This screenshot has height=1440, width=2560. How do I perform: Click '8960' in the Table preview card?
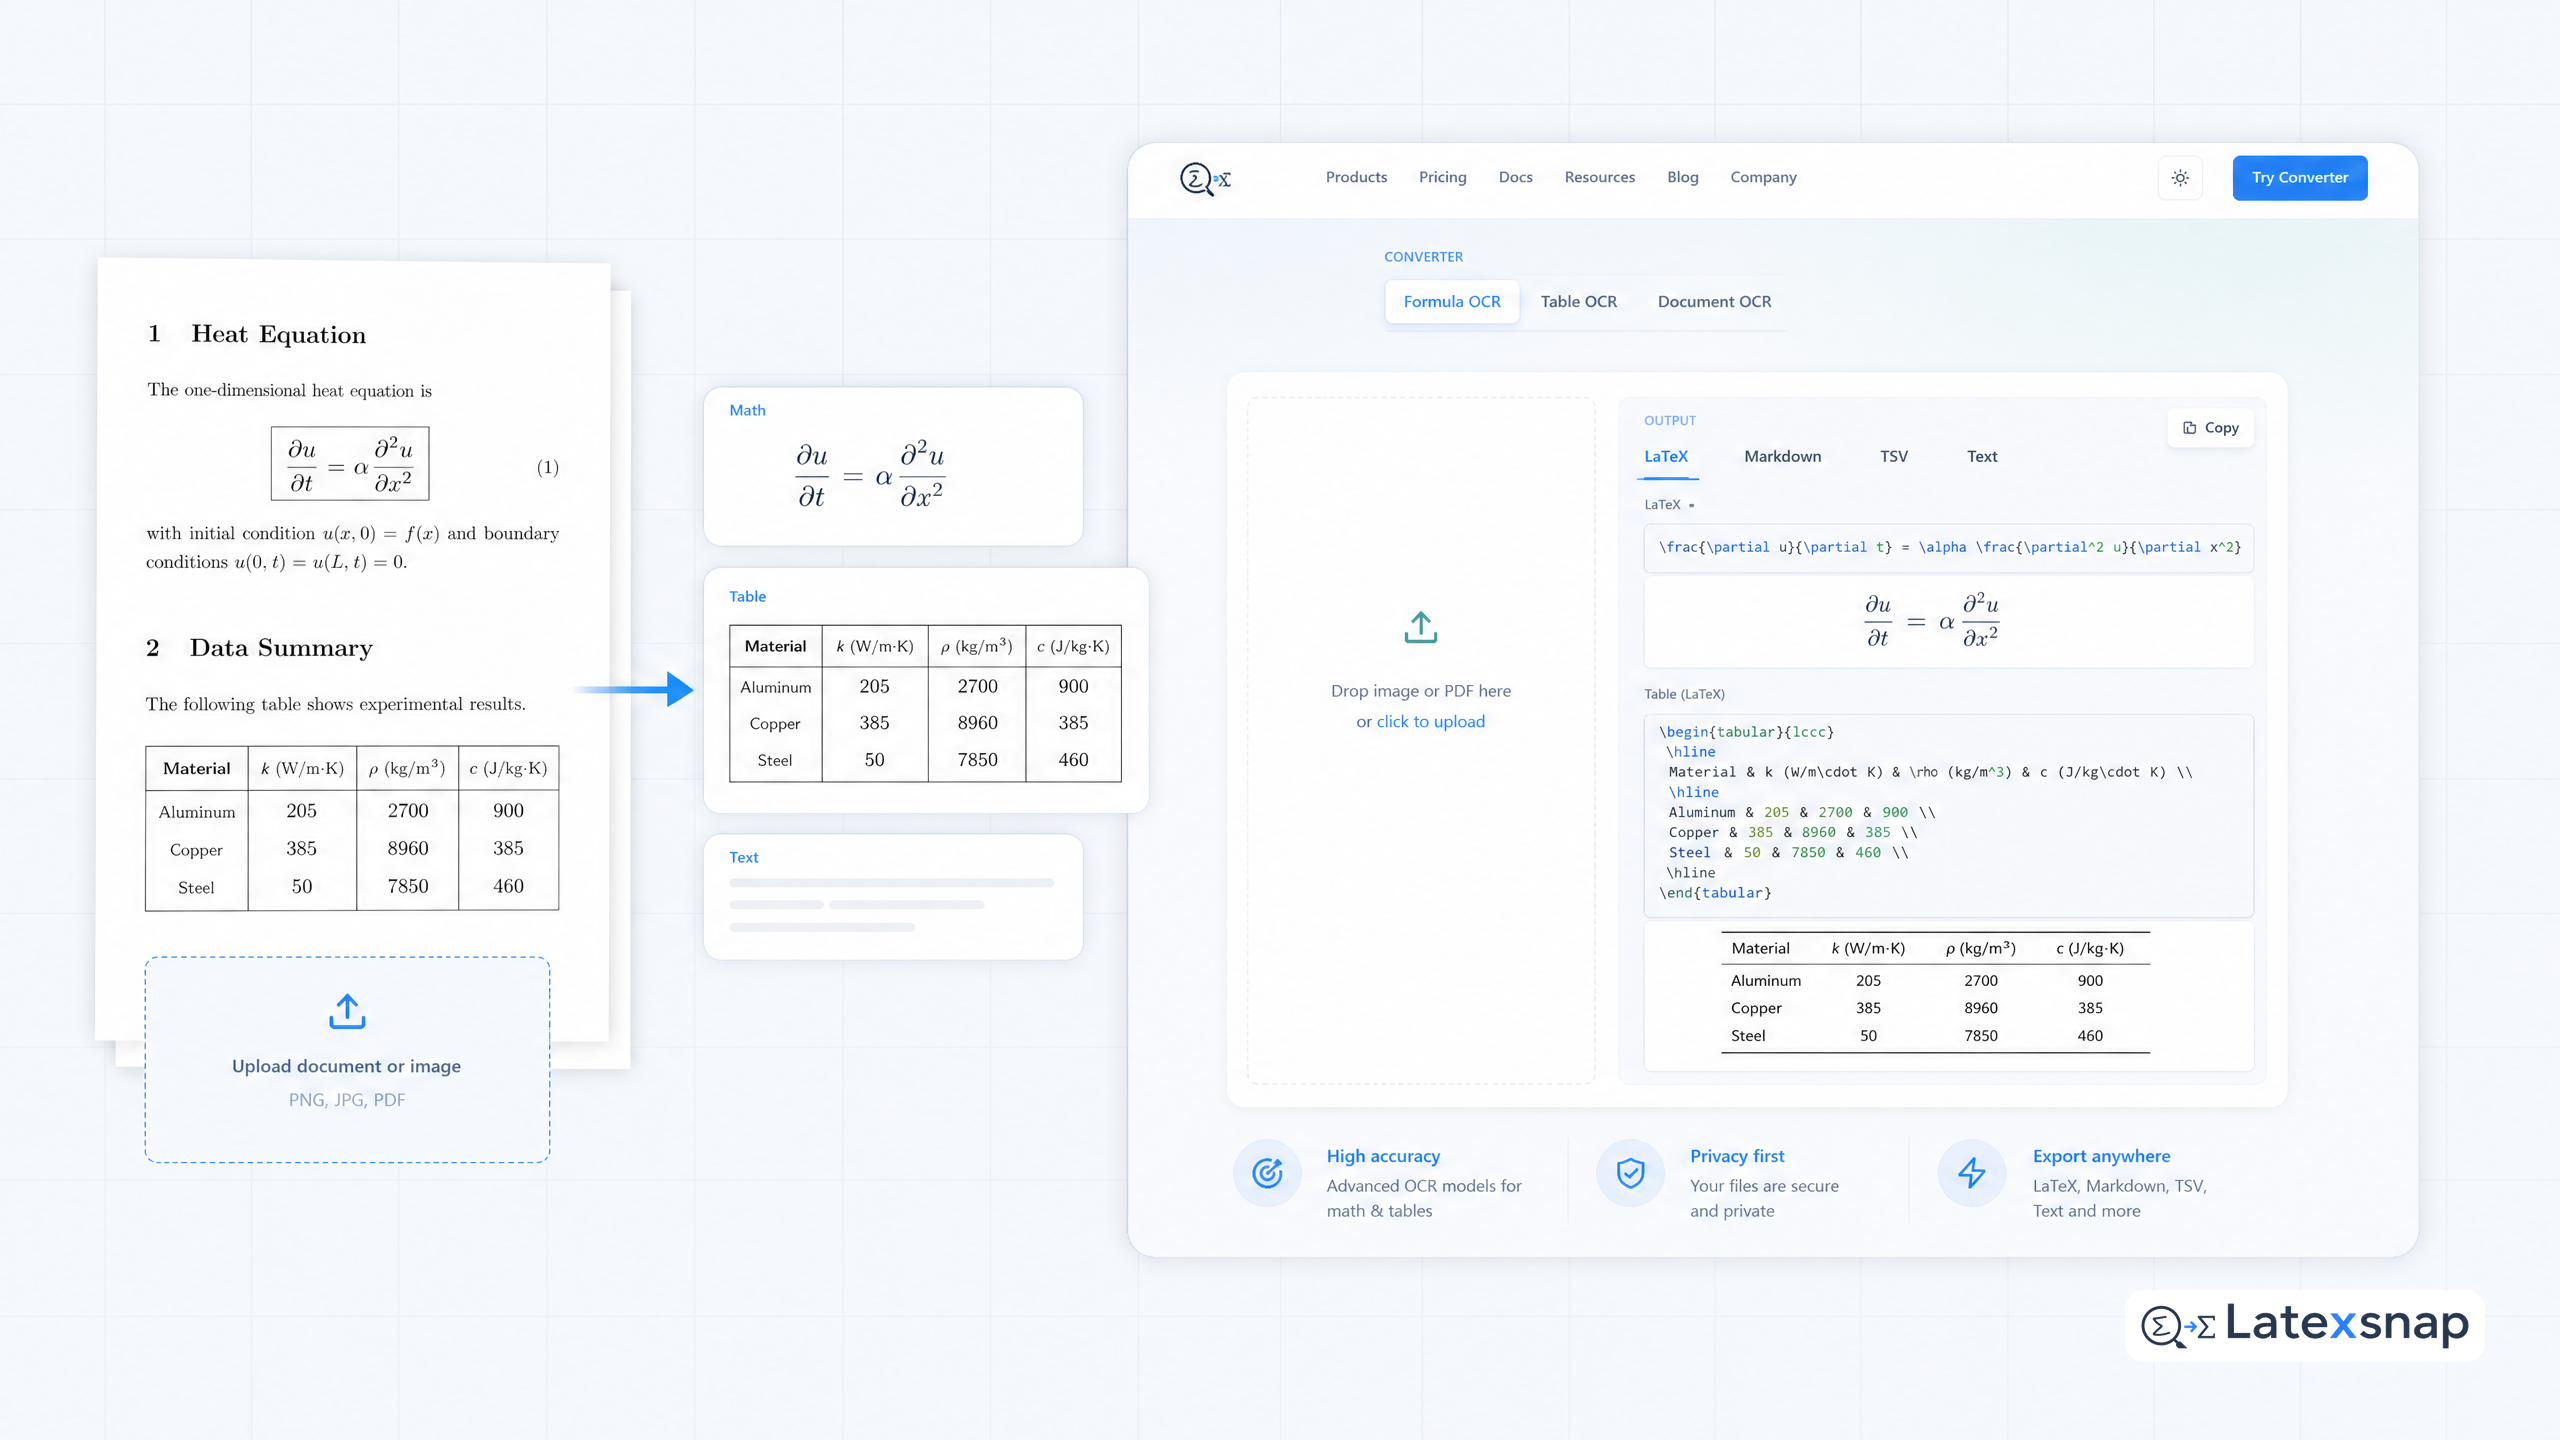coord(977,723)
